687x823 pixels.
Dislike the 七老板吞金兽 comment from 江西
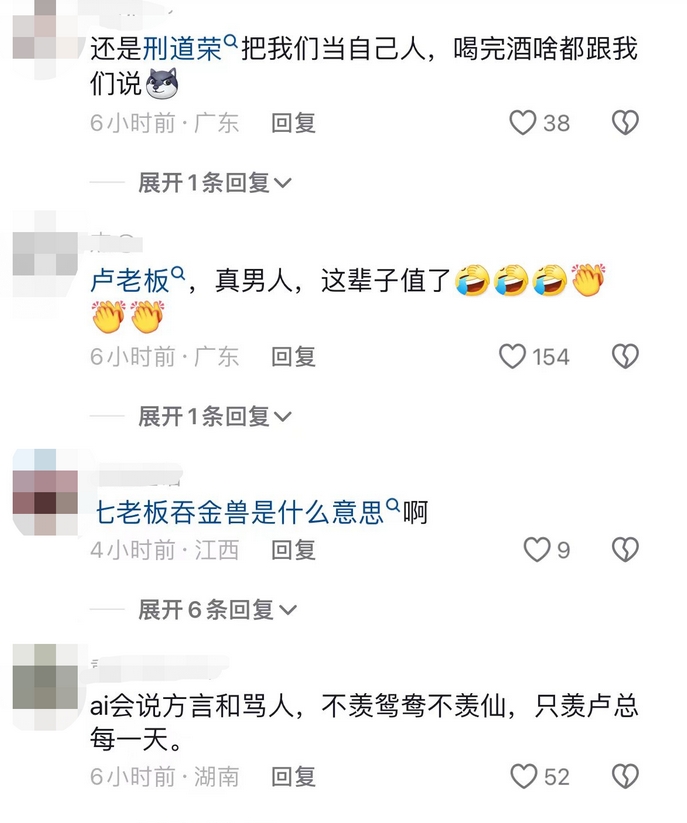coord(625,550)
